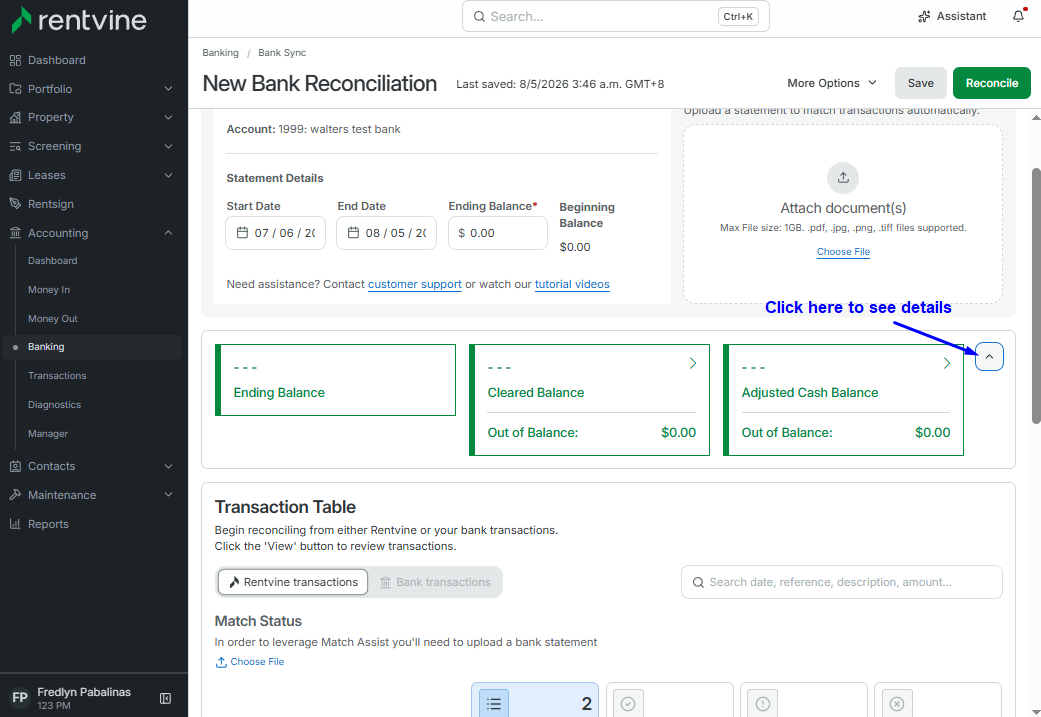Click the green Reconcile button
This screenshot has height=717, width=1041.
click(991, 83)
